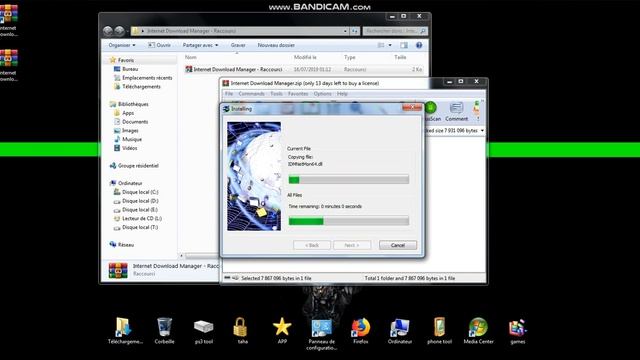Select Lecteur de CD (L:) in navigation pane
Viewport: 640px width, 360px height.
coord(142,218)
